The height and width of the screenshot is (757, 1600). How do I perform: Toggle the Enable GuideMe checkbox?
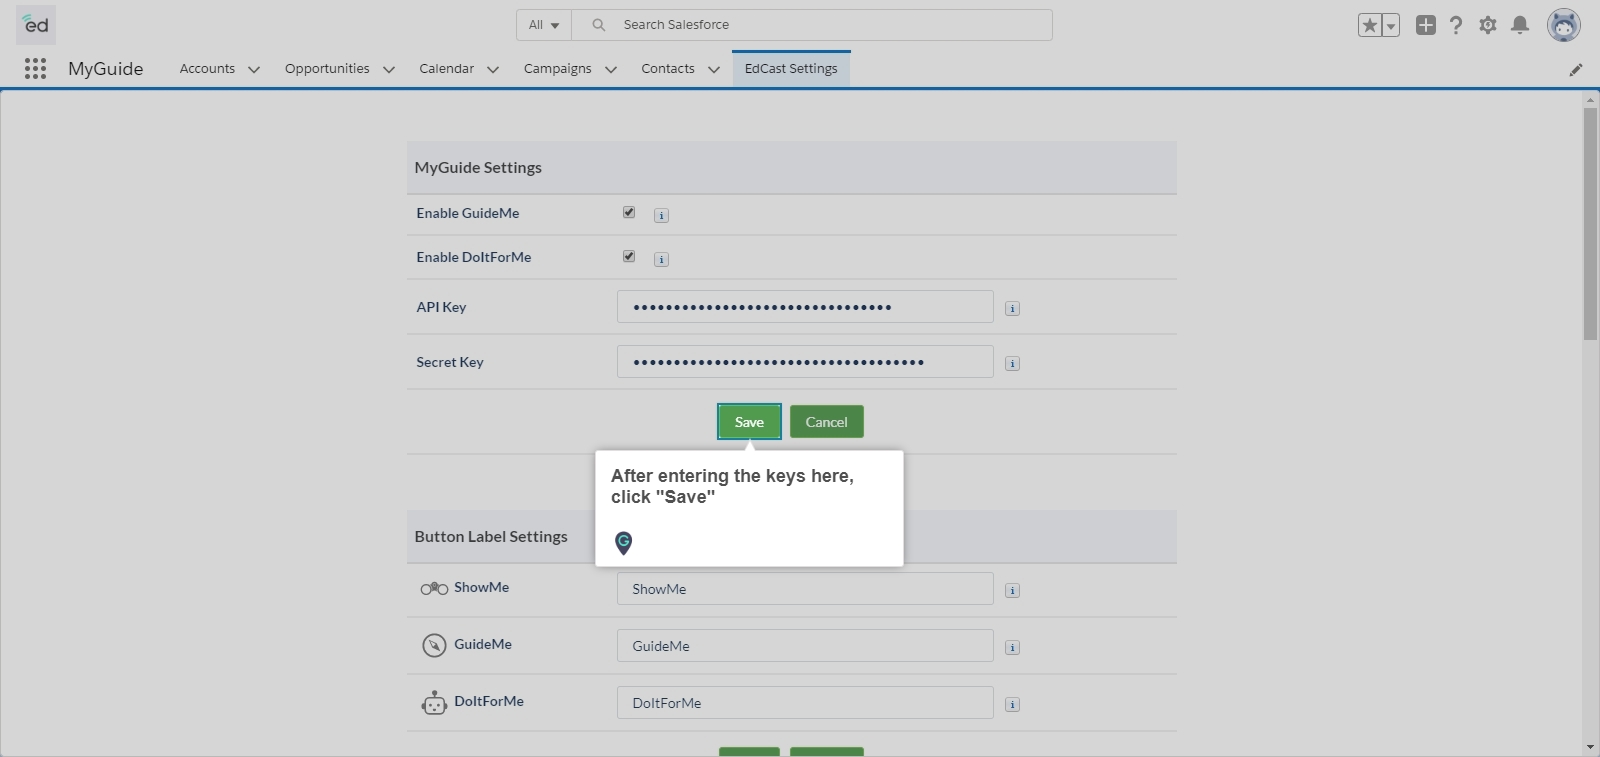629,212
